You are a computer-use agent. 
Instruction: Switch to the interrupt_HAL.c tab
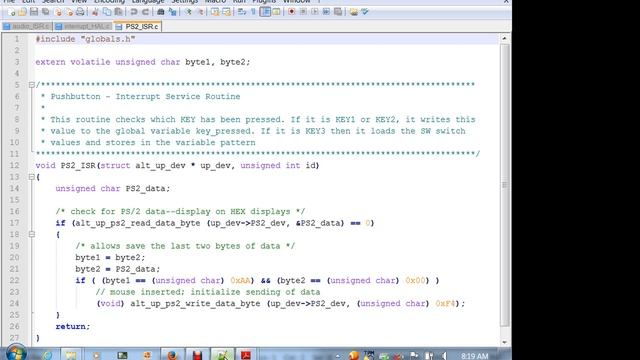coord(83,27)
